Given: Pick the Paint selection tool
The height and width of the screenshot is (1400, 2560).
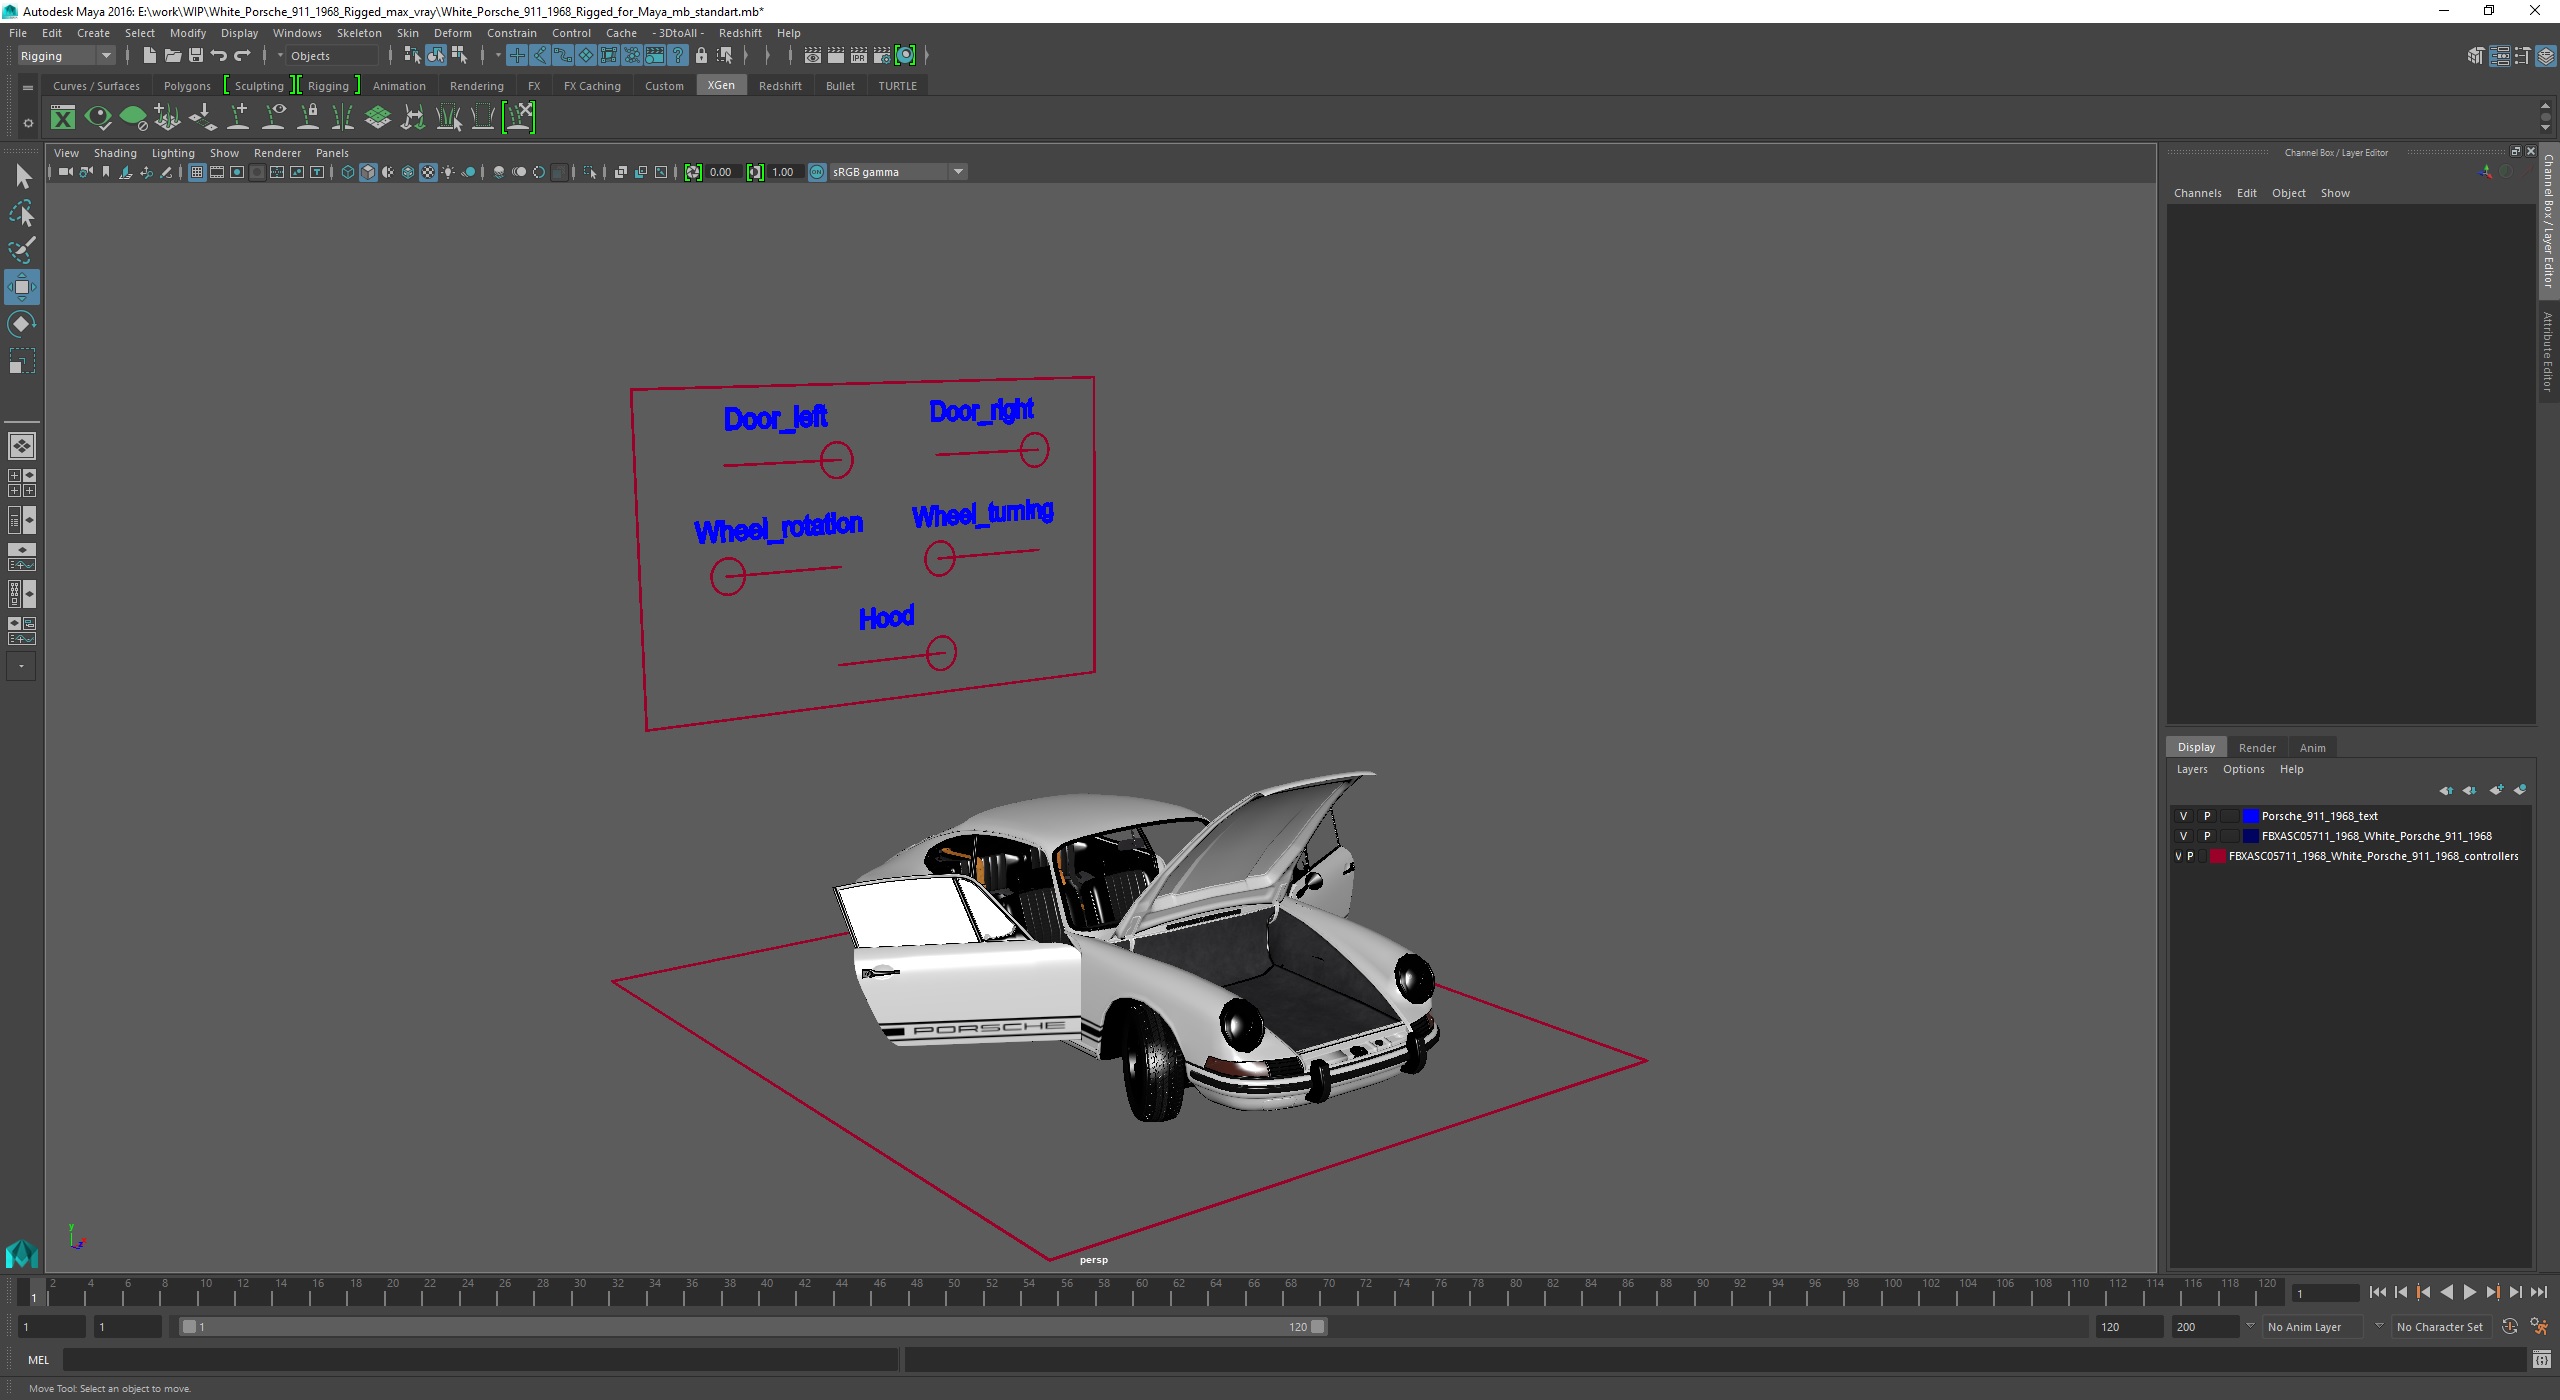Looking at the screenshot, I should (22, 250).
